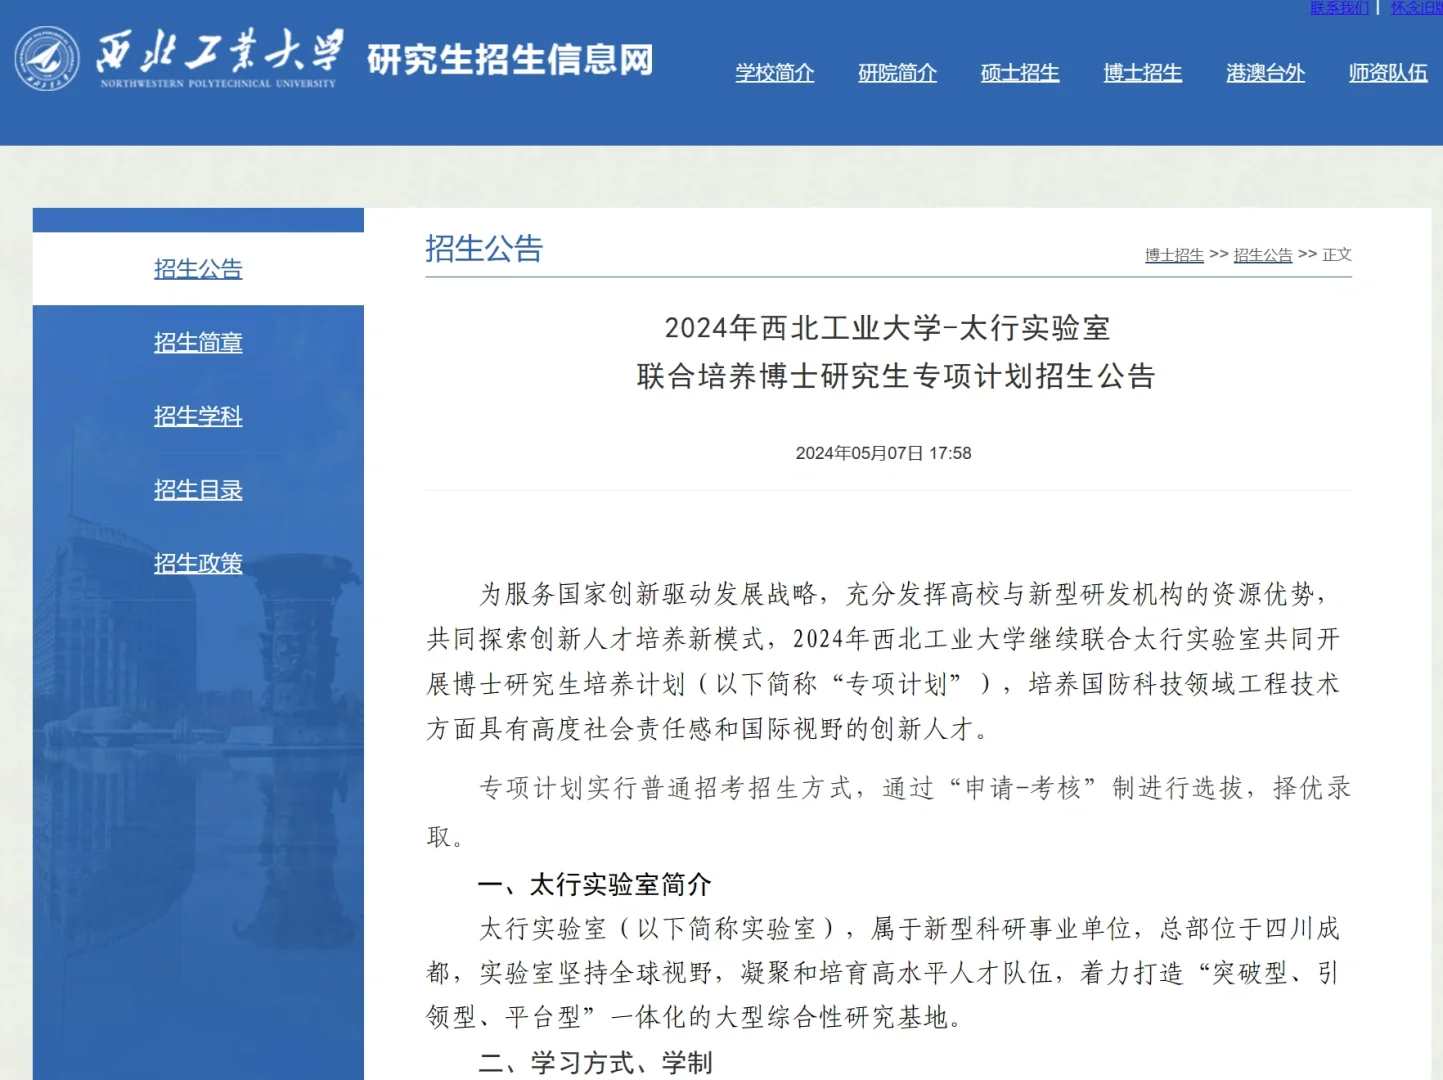Click the paragraph starting 太行实验室（以下简称实验室）
Screen dimensions: 1443x1080
tap(884, 973)
